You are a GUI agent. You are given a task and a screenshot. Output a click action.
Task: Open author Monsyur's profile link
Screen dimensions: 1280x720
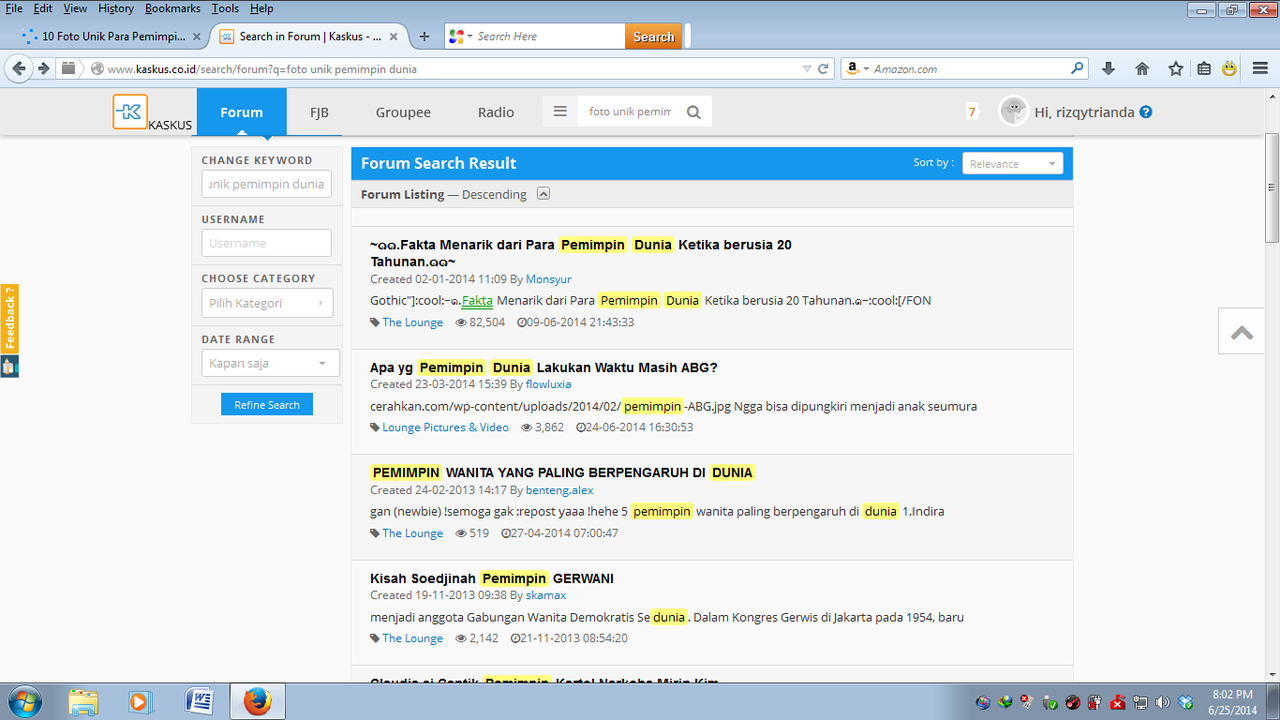[549, 279]
